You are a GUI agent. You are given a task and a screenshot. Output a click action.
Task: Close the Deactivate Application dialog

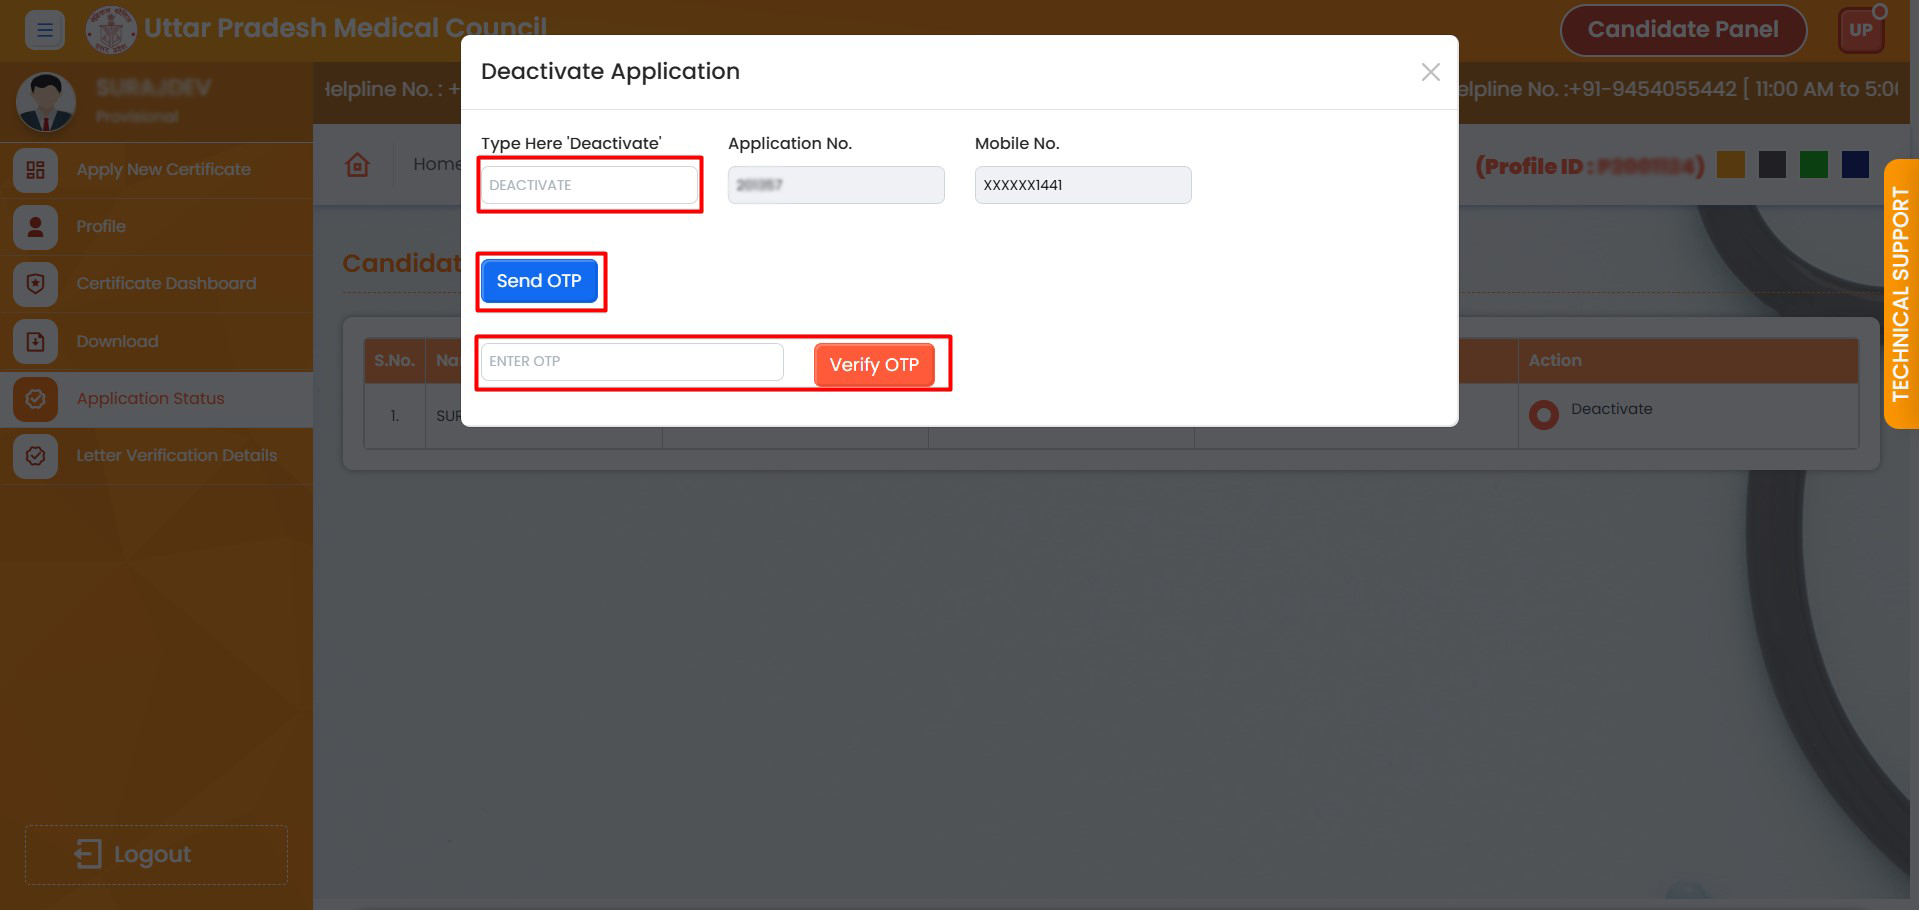(x=1430, y=72)
